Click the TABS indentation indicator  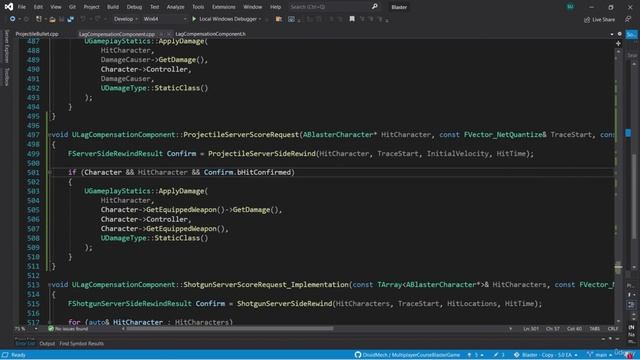click(x=595, y=329)
